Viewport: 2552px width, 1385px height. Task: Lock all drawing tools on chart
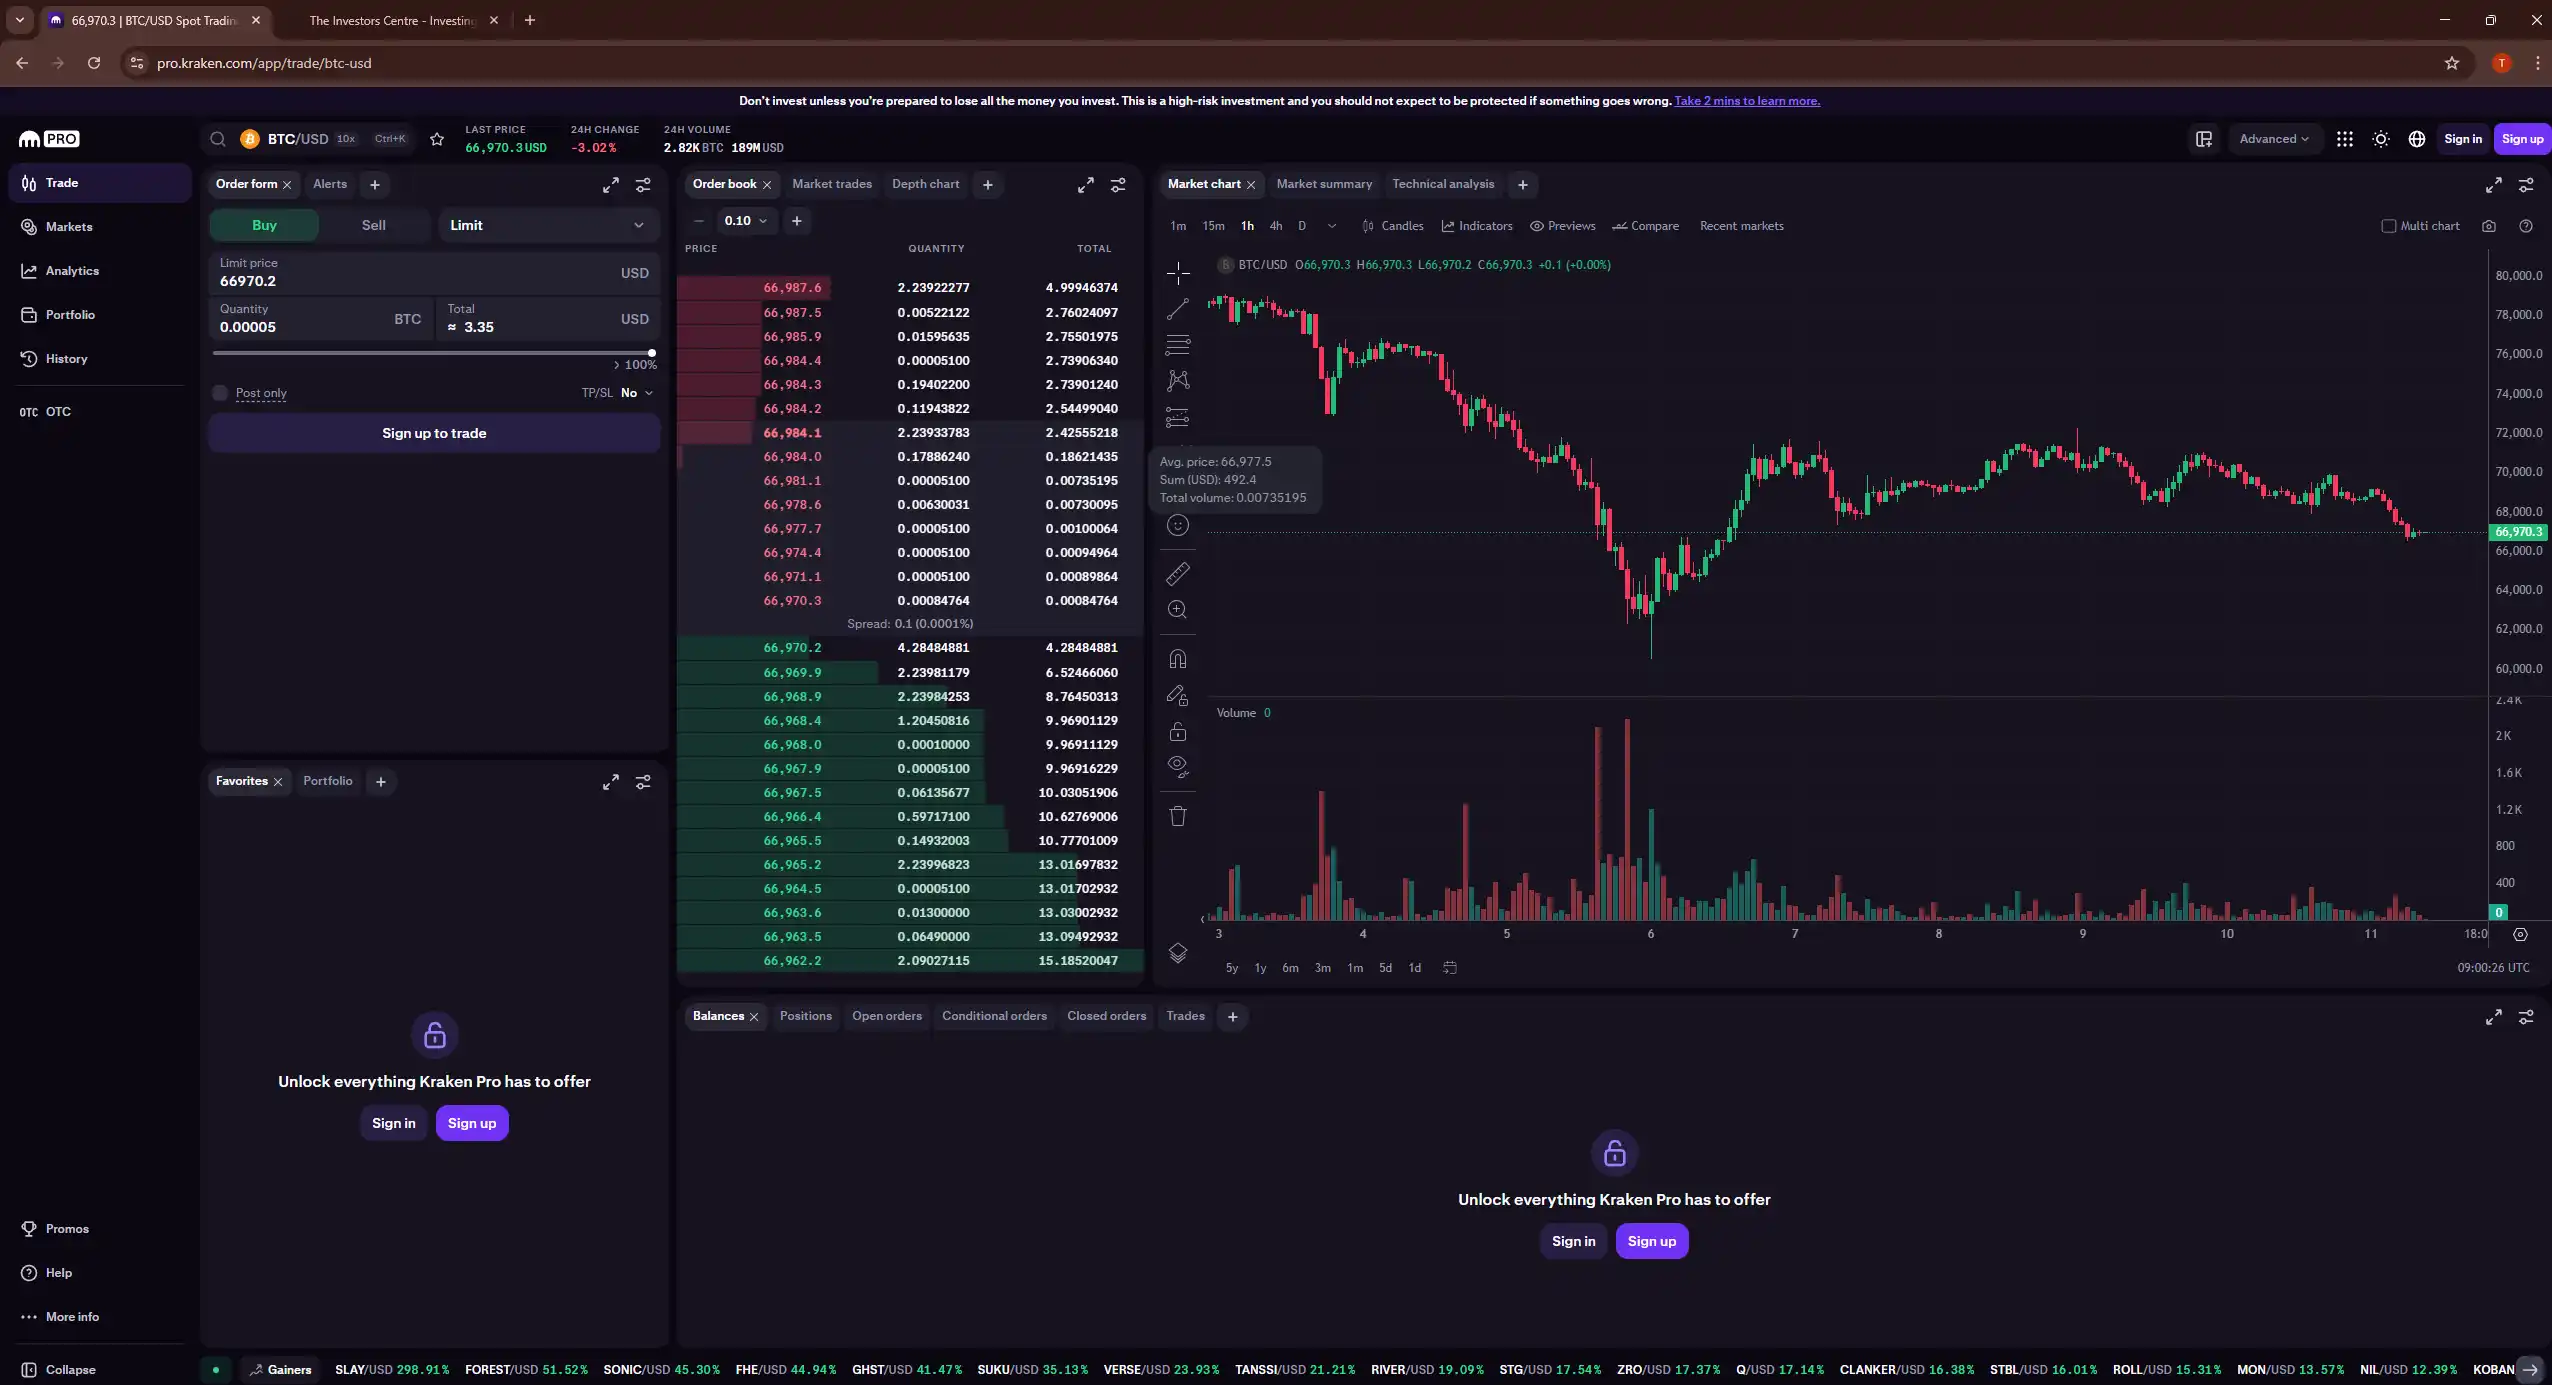point(1178,732)
